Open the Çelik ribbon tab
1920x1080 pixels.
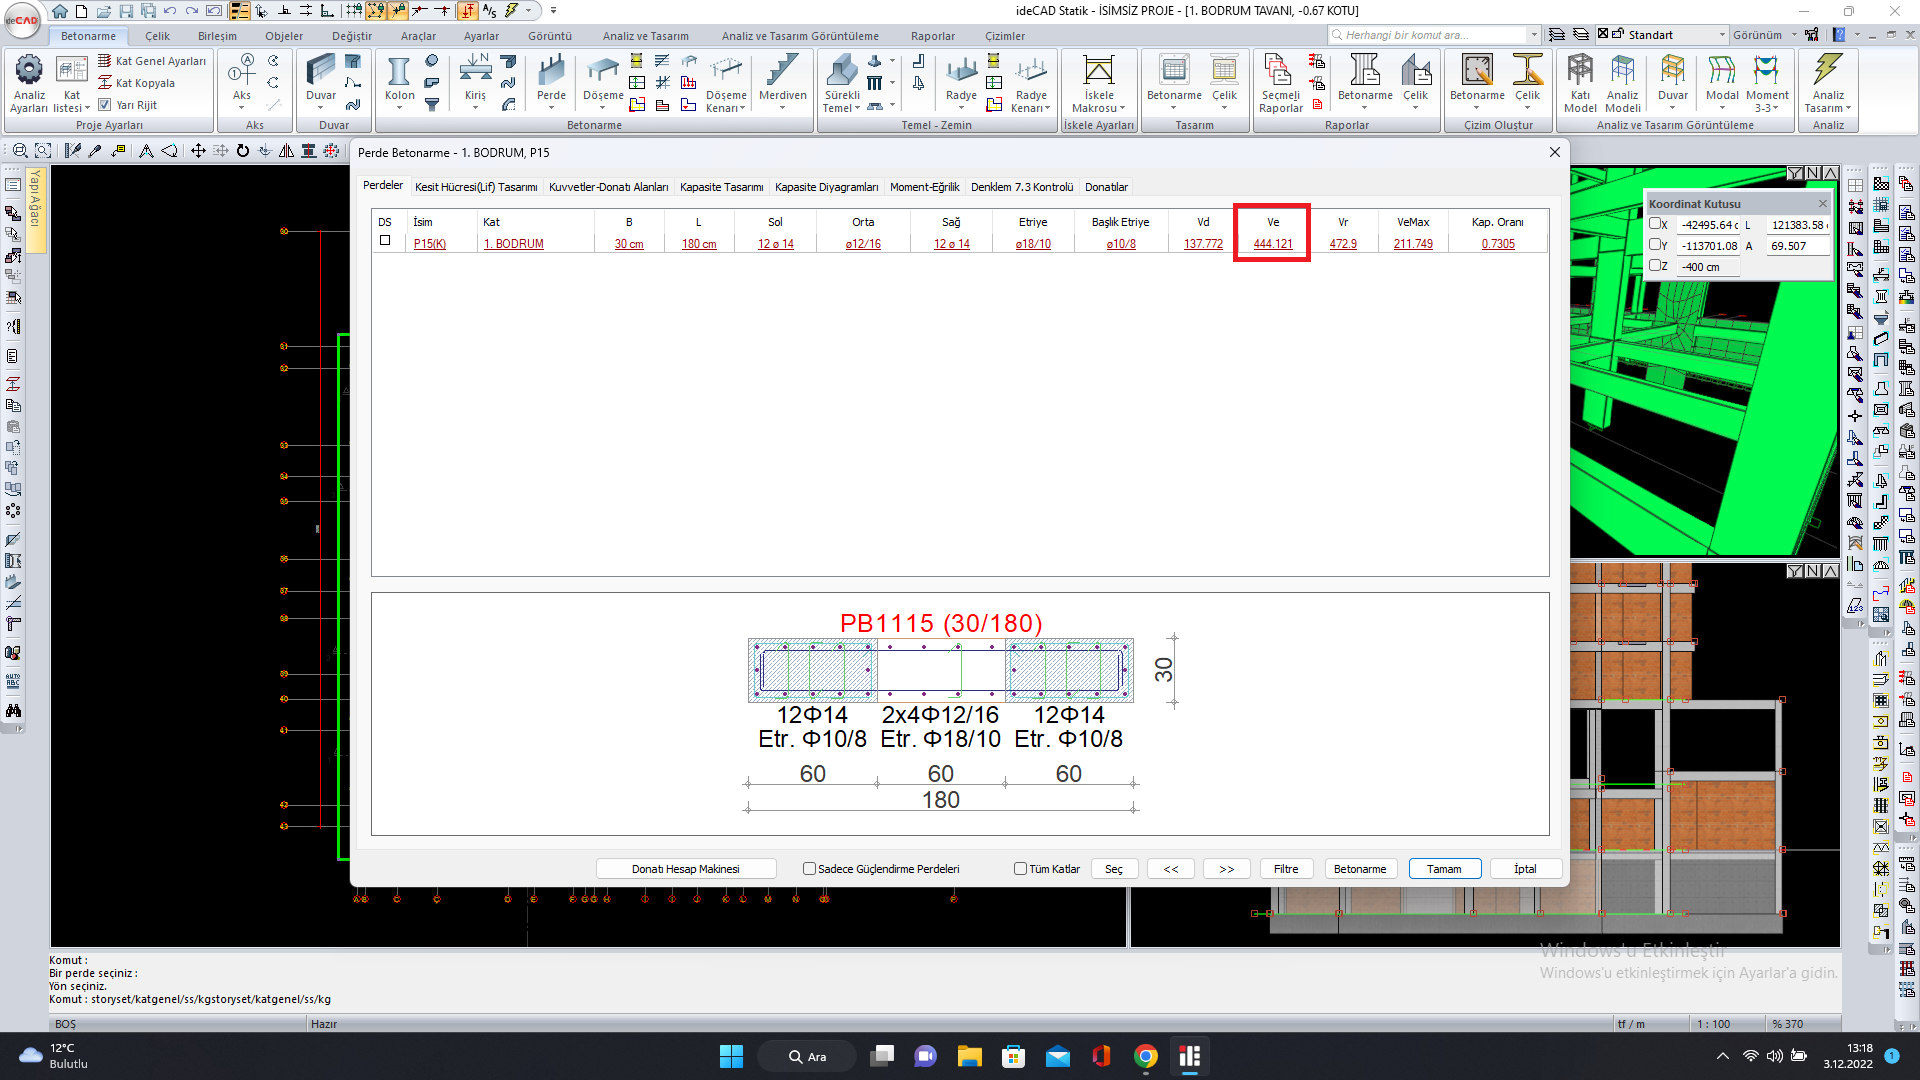[157, 36]
